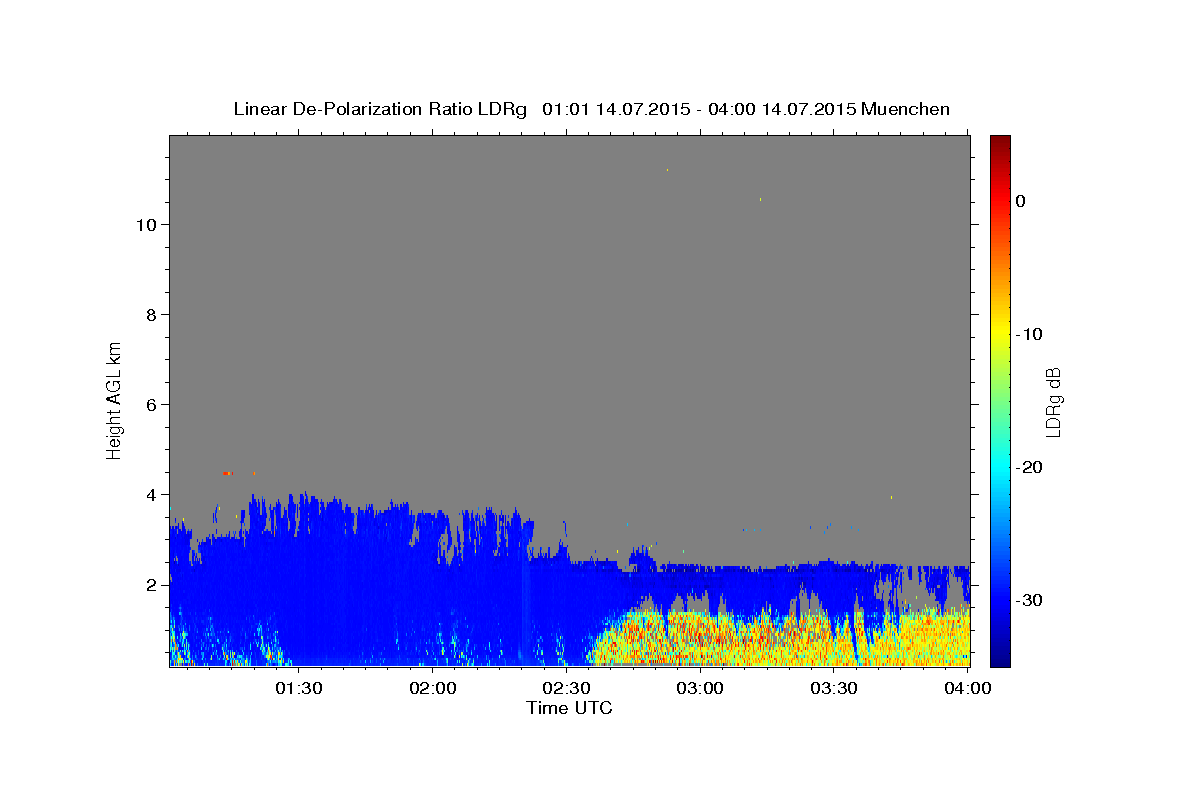
Task: Click the 03:30 time tick label
Action: click(x=833, y=688)
